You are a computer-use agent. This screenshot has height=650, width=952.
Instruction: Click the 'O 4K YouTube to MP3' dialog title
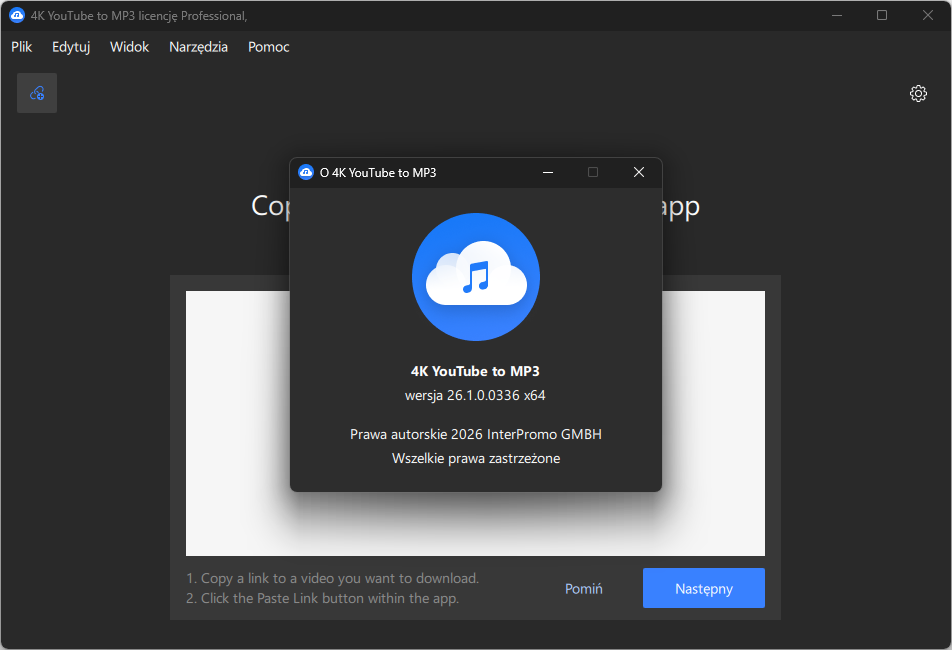378,173
